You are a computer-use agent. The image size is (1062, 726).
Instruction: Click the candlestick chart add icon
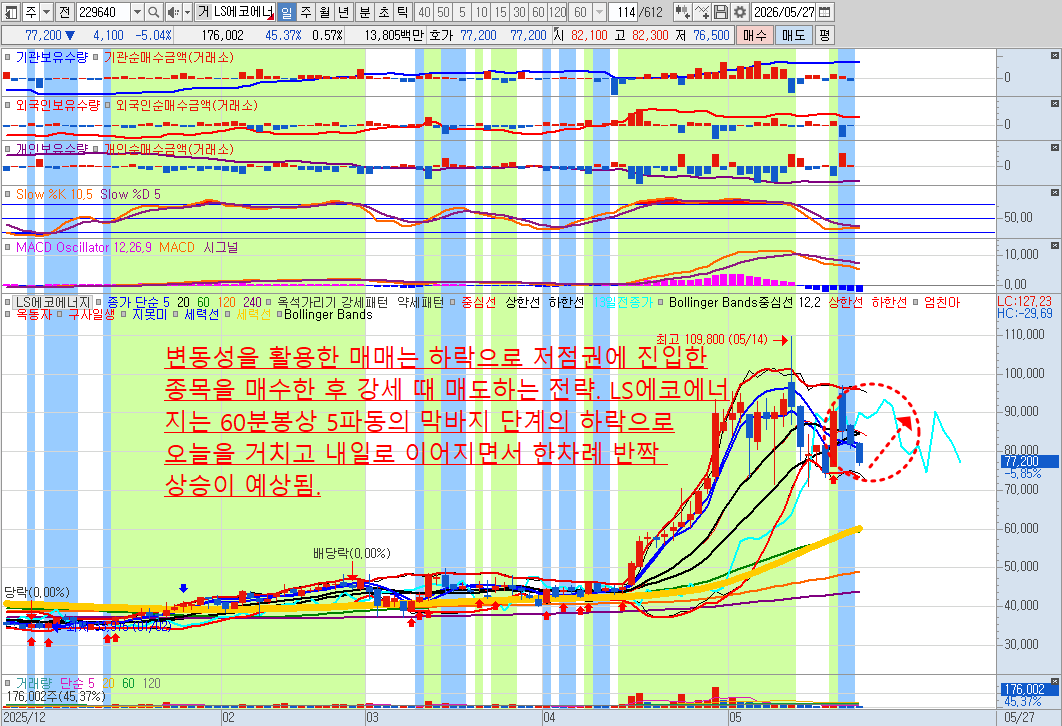pyautogui.click(x=683, y=12)
